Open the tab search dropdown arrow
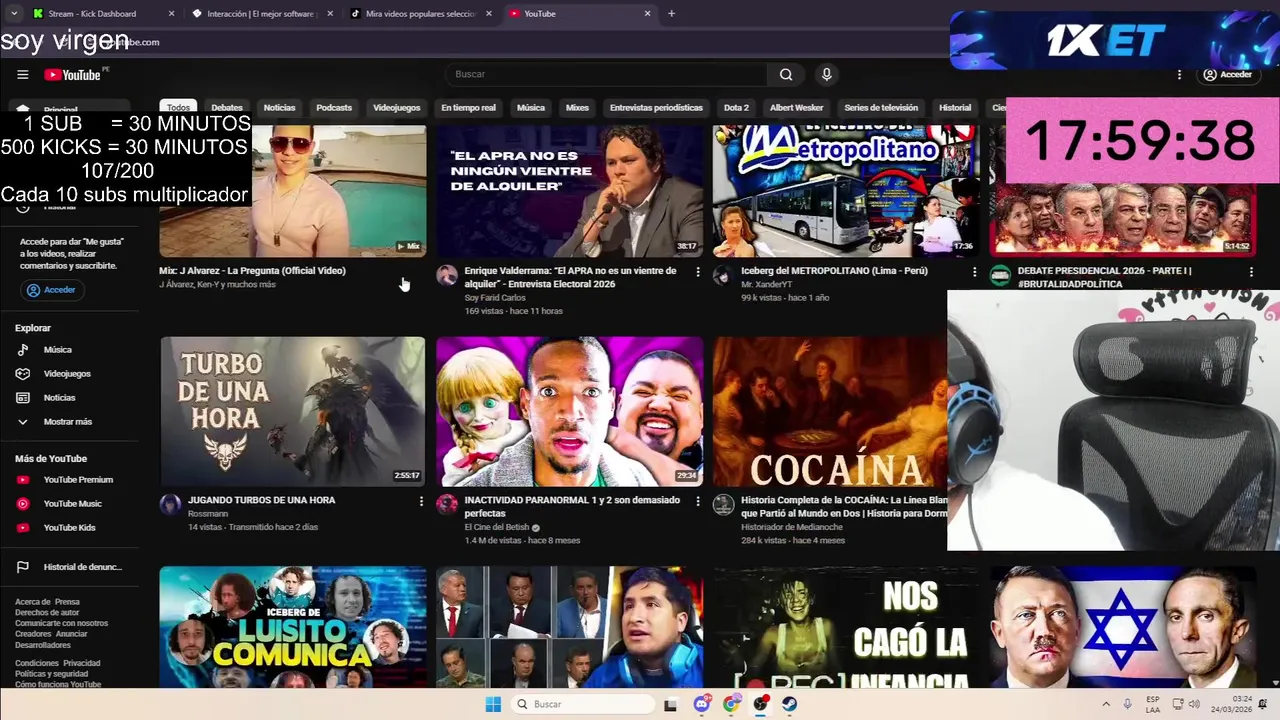Image resolution: width=1280 pixels, height=720 pixels. click(13, 14)
